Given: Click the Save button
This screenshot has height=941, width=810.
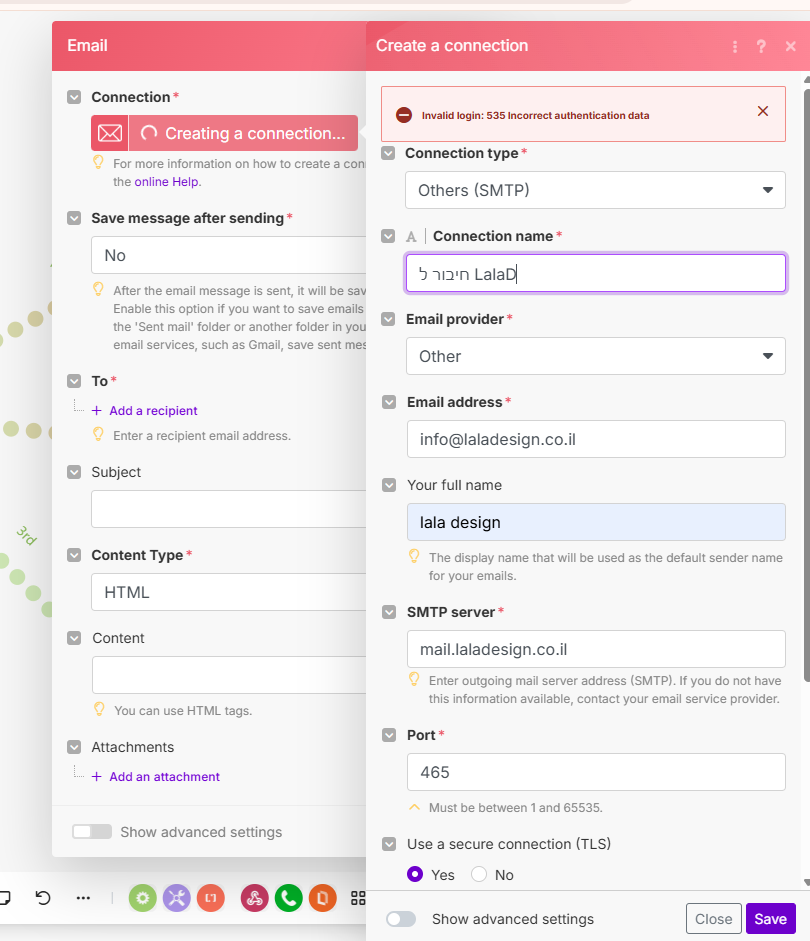Looking at the screenshot, I should [770, 919].
